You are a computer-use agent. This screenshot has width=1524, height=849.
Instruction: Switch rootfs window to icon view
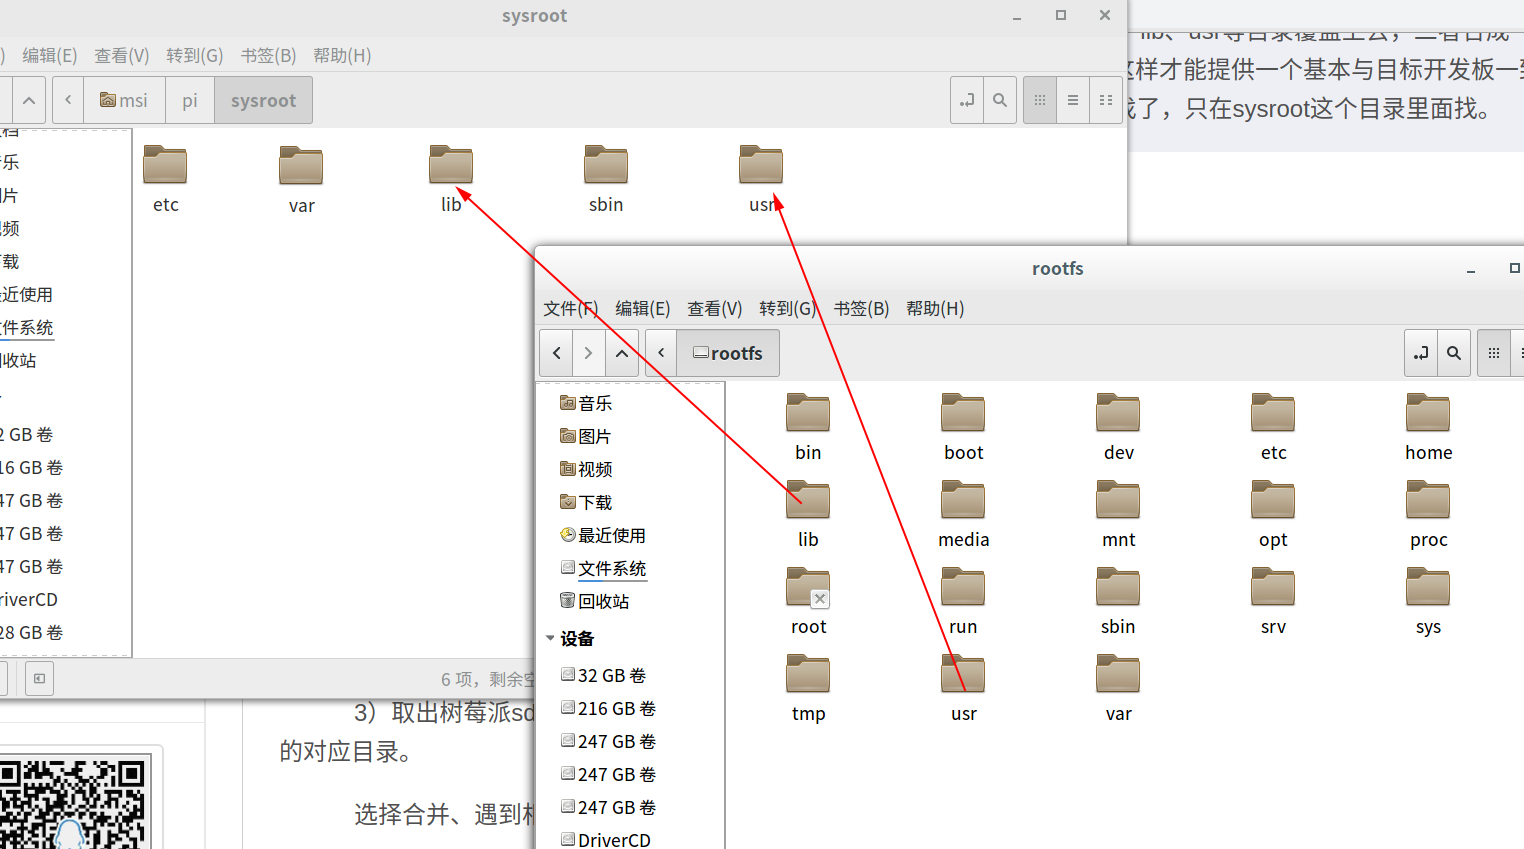(1494, 353)
